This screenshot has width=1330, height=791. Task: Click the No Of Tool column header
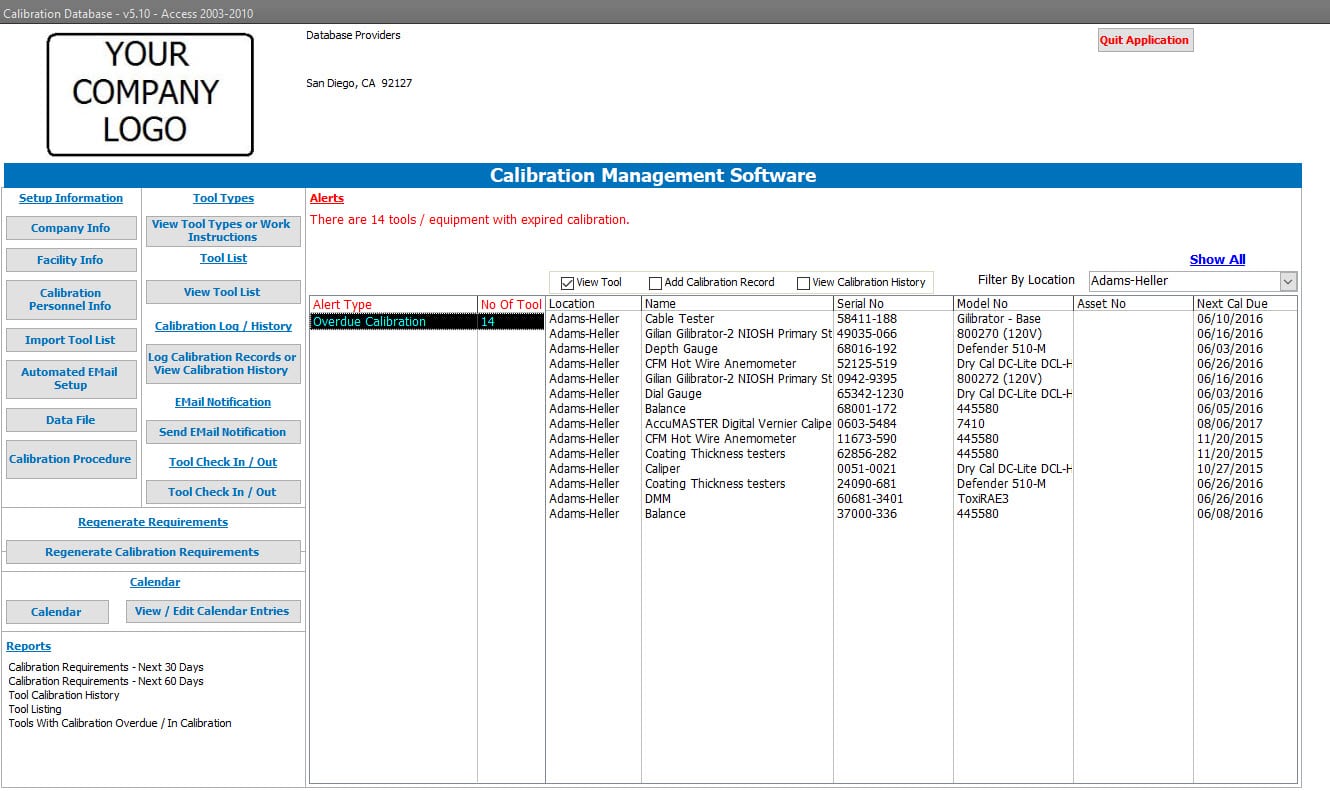tap(511, 304)
